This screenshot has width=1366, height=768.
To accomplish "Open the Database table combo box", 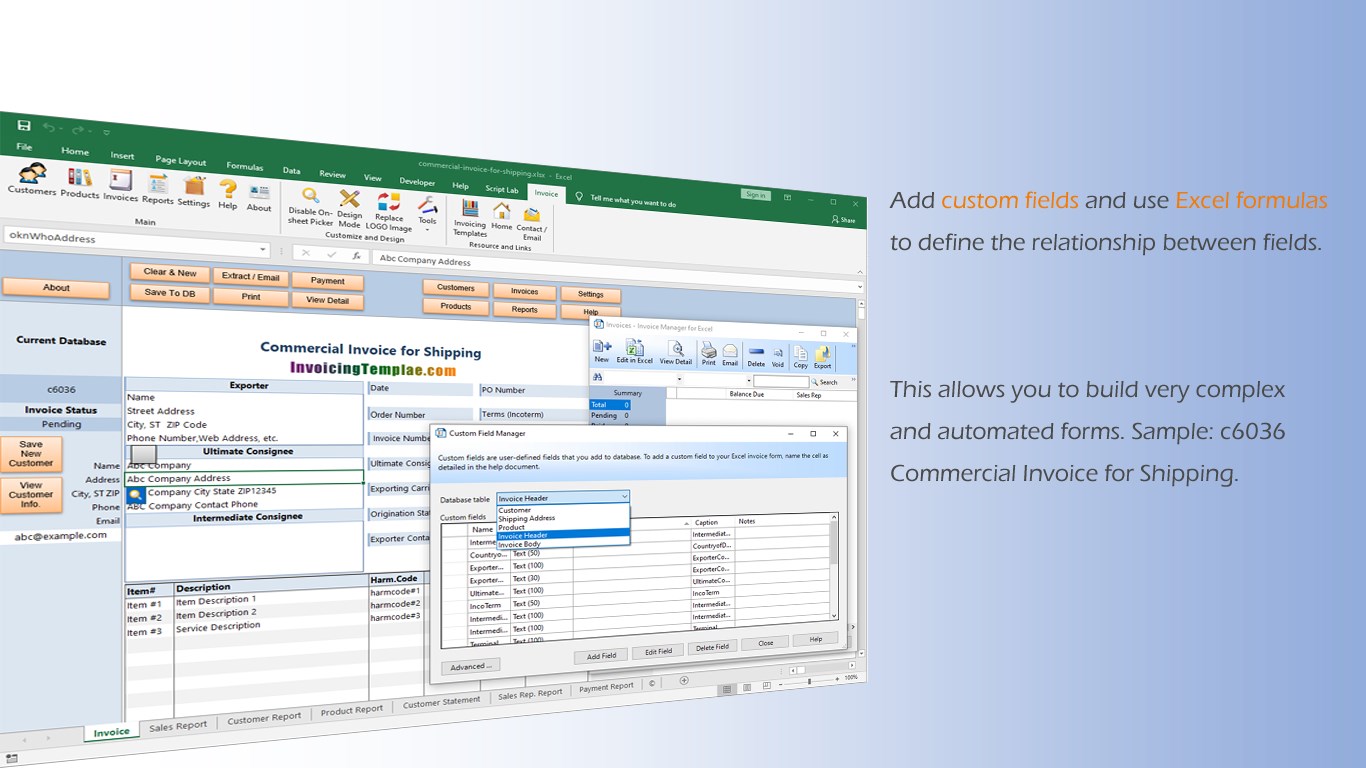I will pyautogui.click(x=563, y=497).
